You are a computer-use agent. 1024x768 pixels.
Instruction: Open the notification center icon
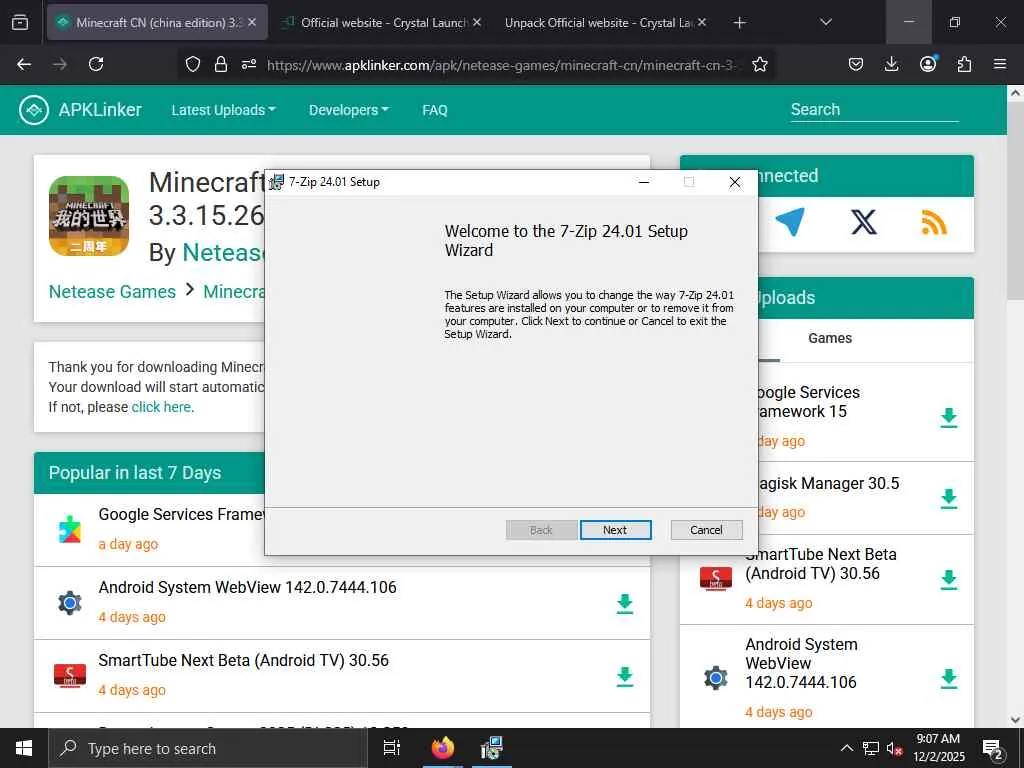(x=993, y=749)
